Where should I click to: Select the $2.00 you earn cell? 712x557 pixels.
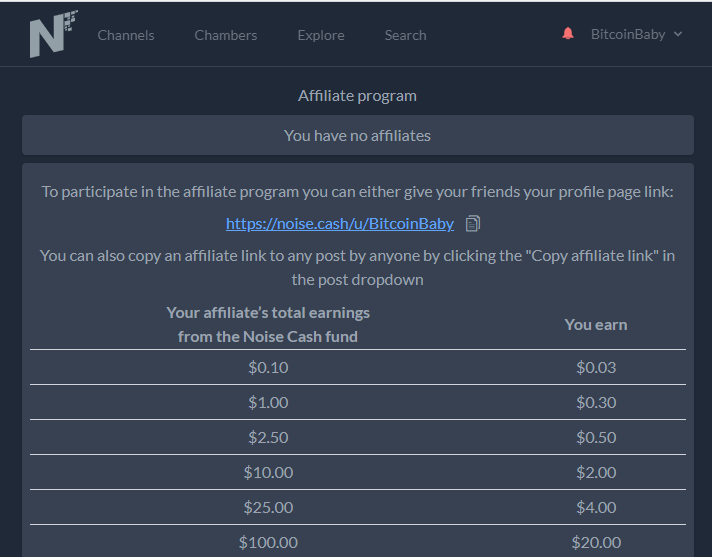[x=596, y=472]
